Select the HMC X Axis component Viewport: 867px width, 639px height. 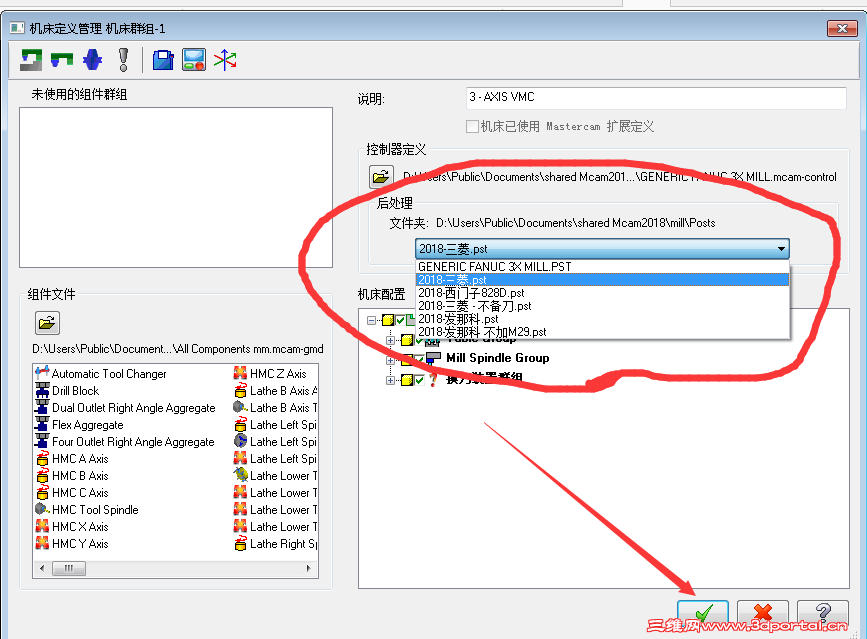72,527
